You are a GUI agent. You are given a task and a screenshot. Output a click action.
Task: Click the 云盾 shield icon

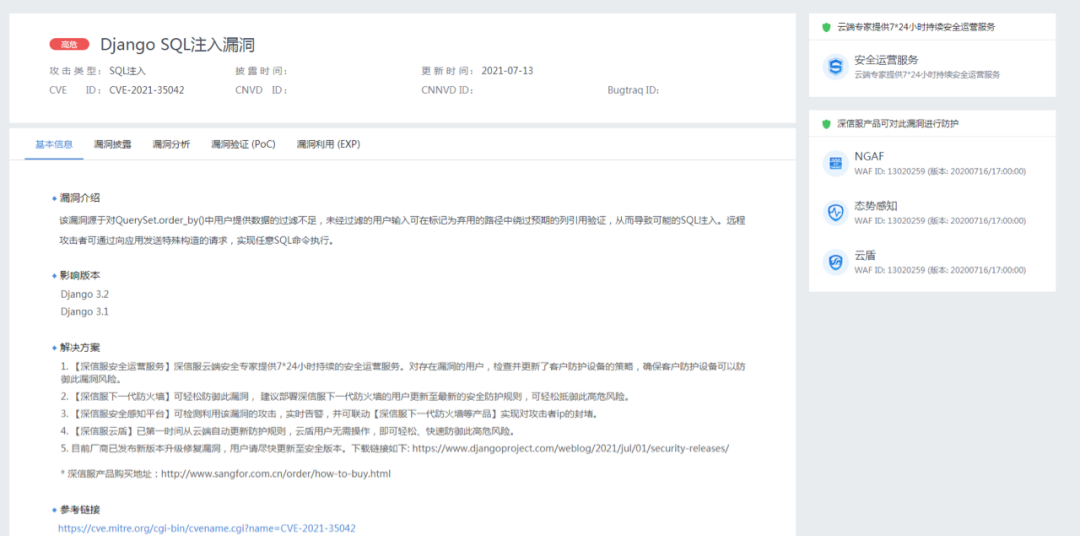click(835, 262)
